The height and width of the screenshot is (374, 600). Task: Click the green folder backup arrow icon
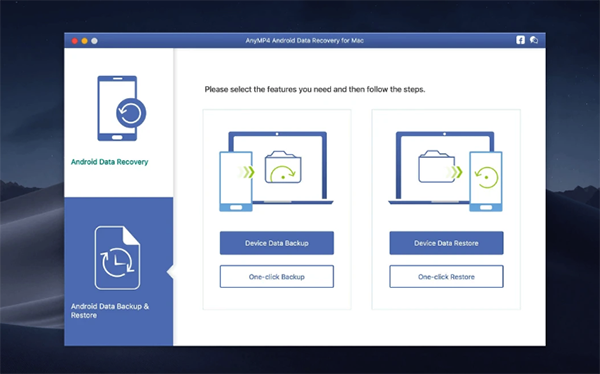pos(283,167)
